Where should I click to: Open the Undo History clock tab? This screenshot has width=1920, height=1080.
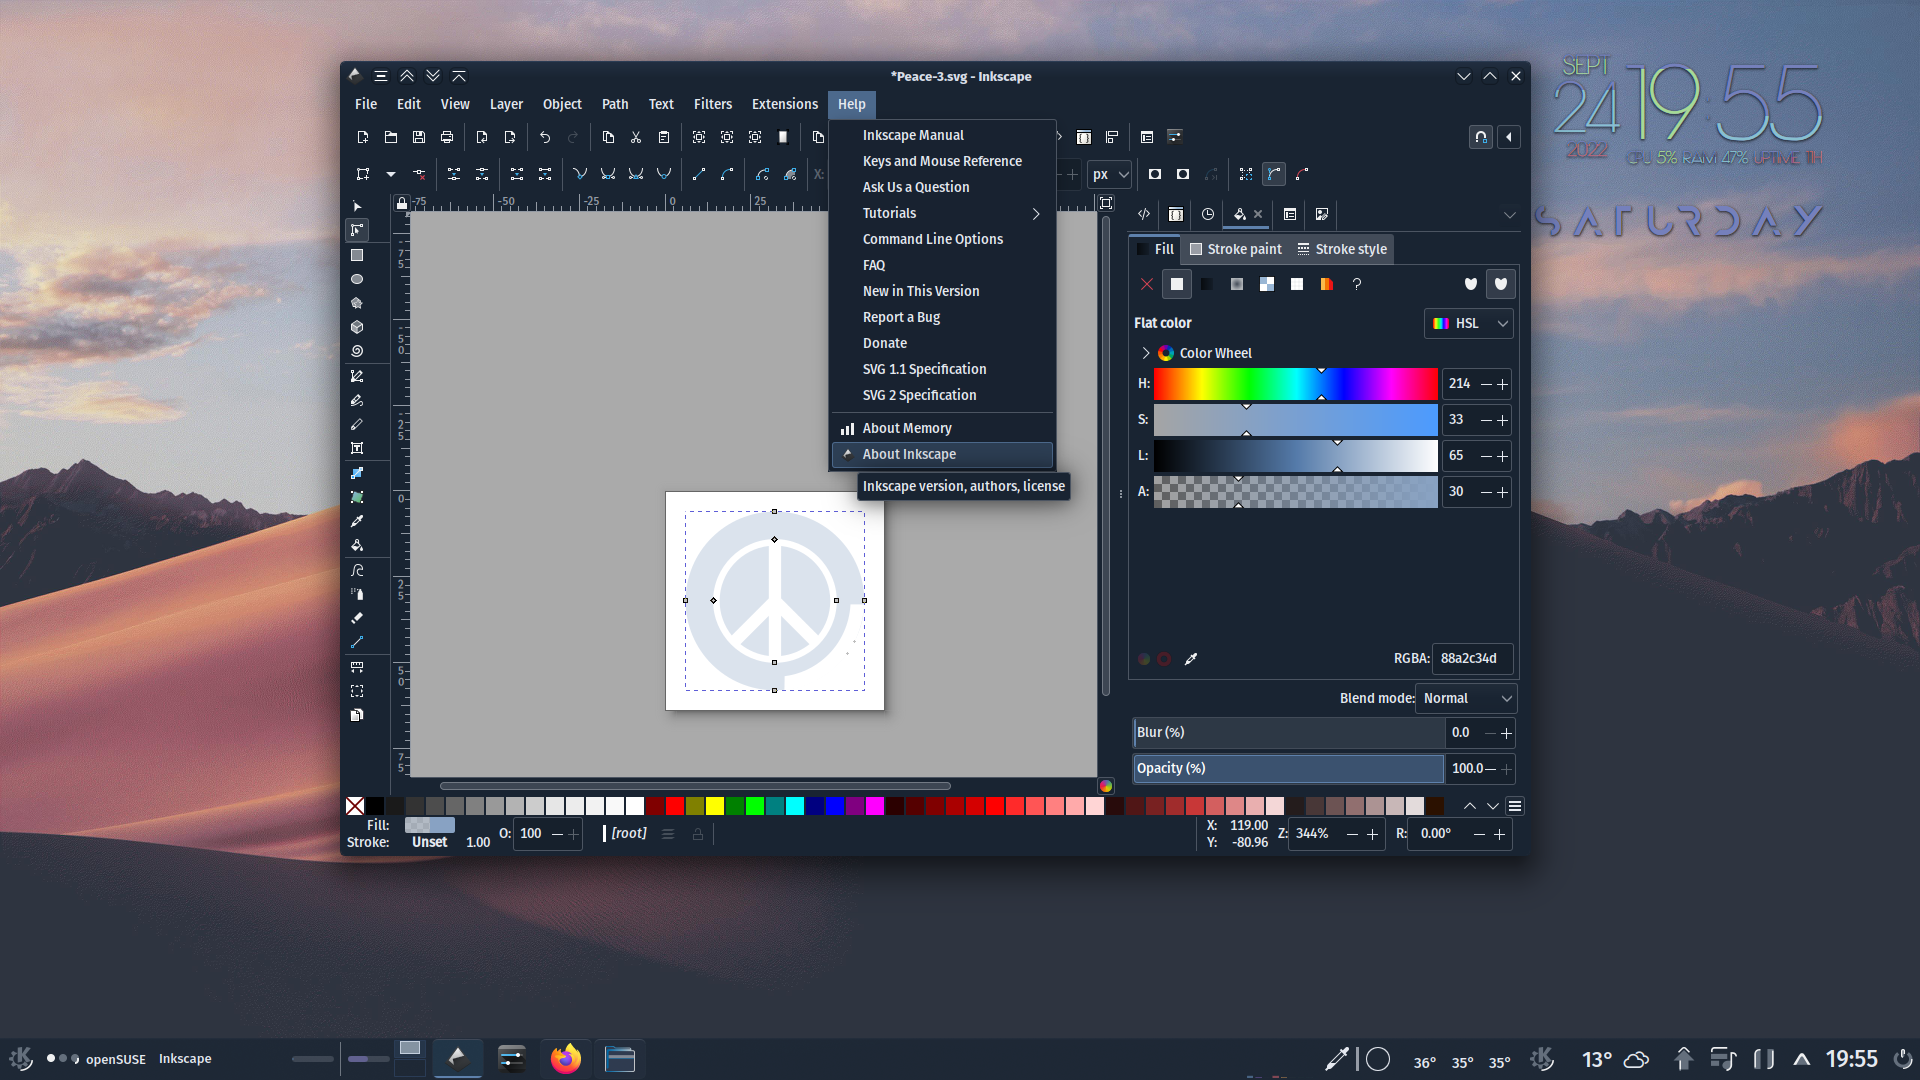(x=1208, y=214)
